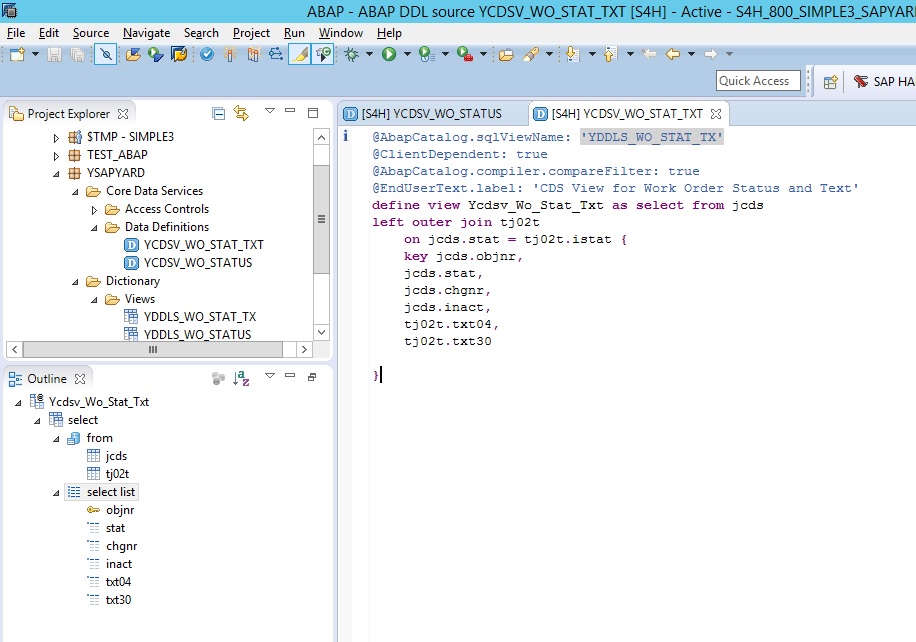Close the Project Explorer view
The width and height of the screenshot is (916, 642).
pos(123,114)
